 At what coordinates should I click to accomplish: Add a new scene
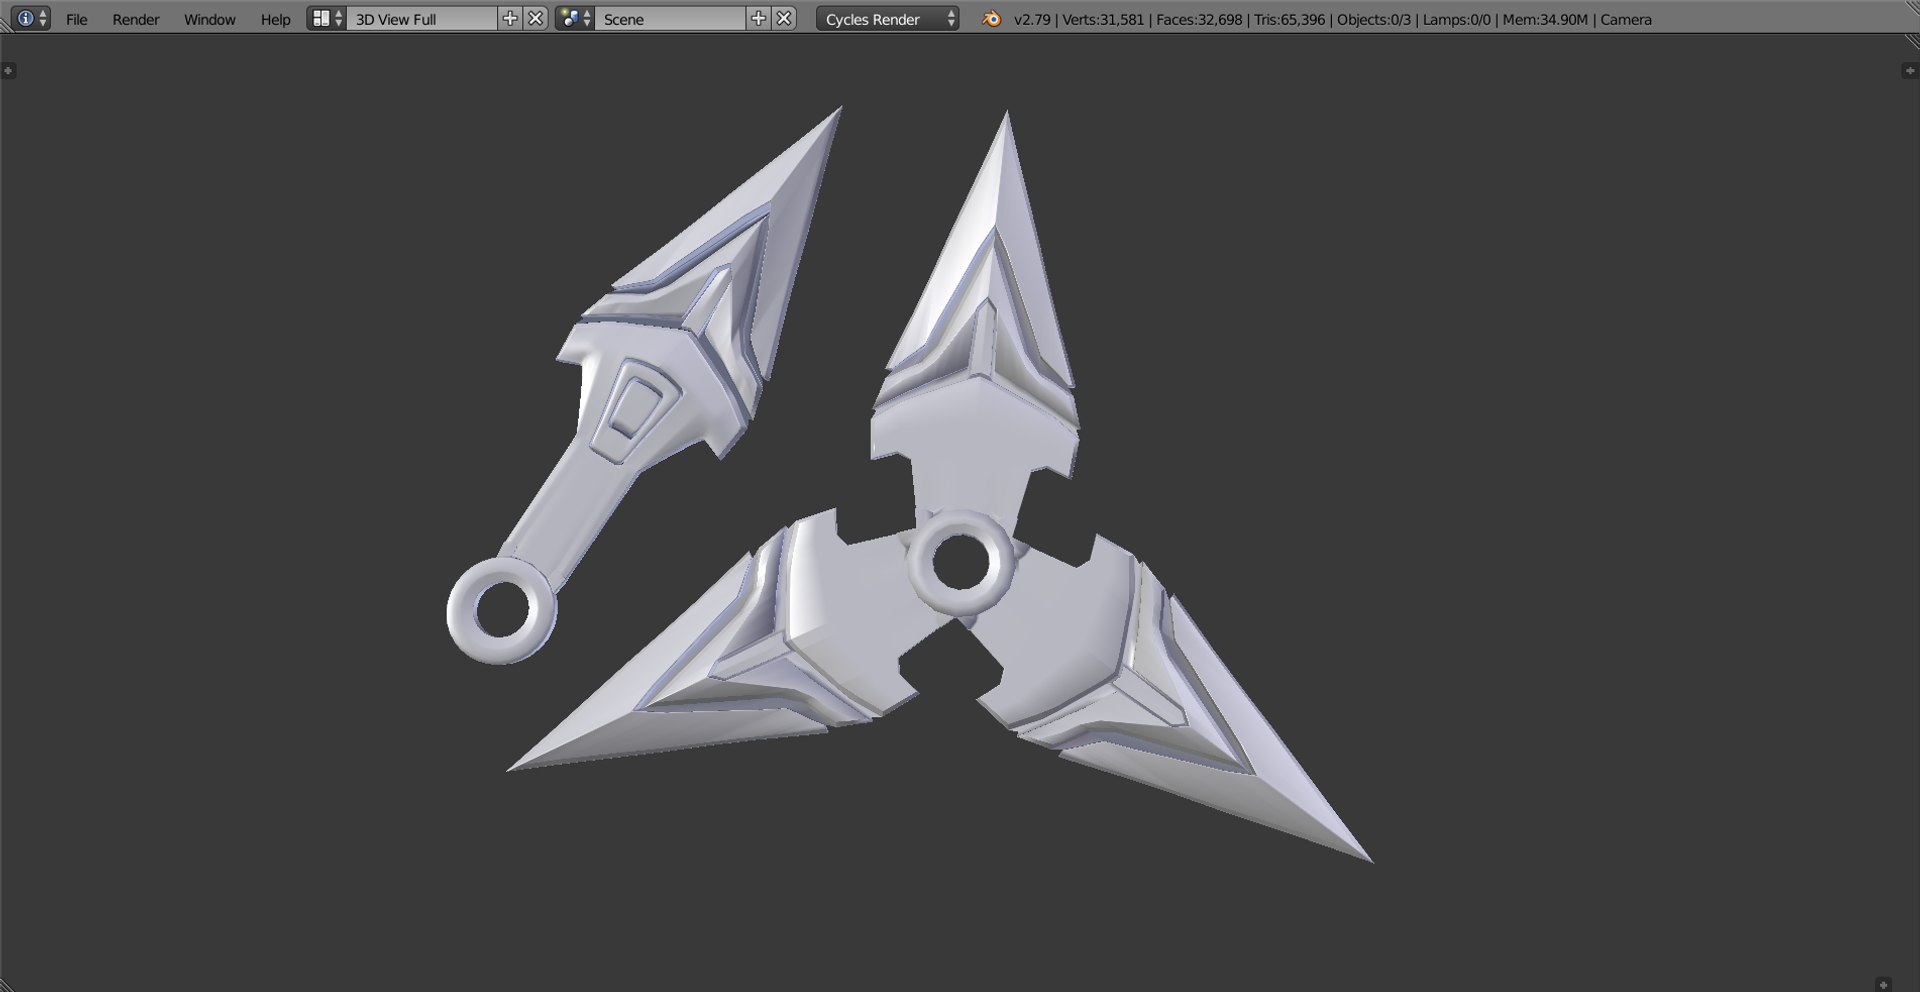759,19
